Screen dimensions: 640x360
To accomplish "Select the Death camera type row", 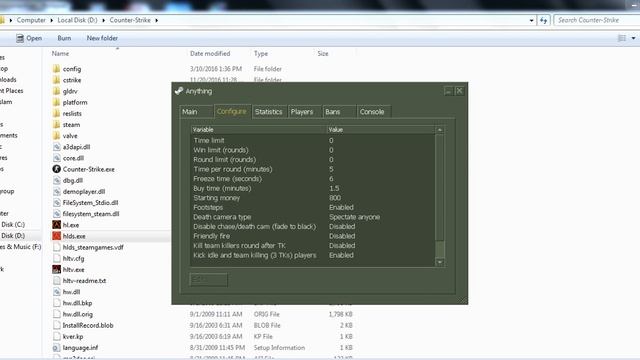I will 313,217.
